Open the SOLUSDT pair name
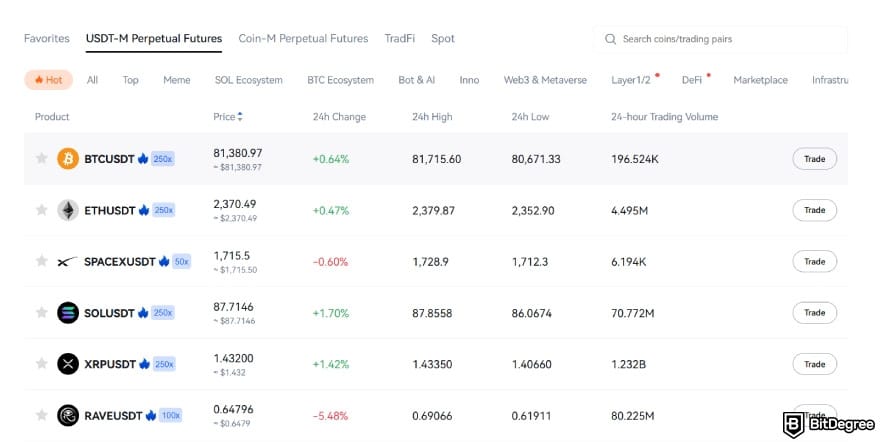The height and width of the screenshot is (444, 880). coord(109,313)
